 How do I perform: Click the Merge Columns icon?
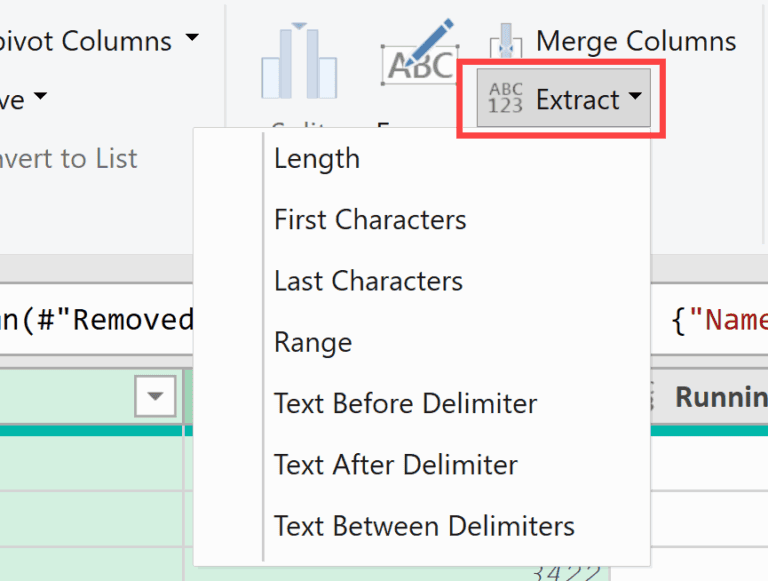[x=506, y=40]
